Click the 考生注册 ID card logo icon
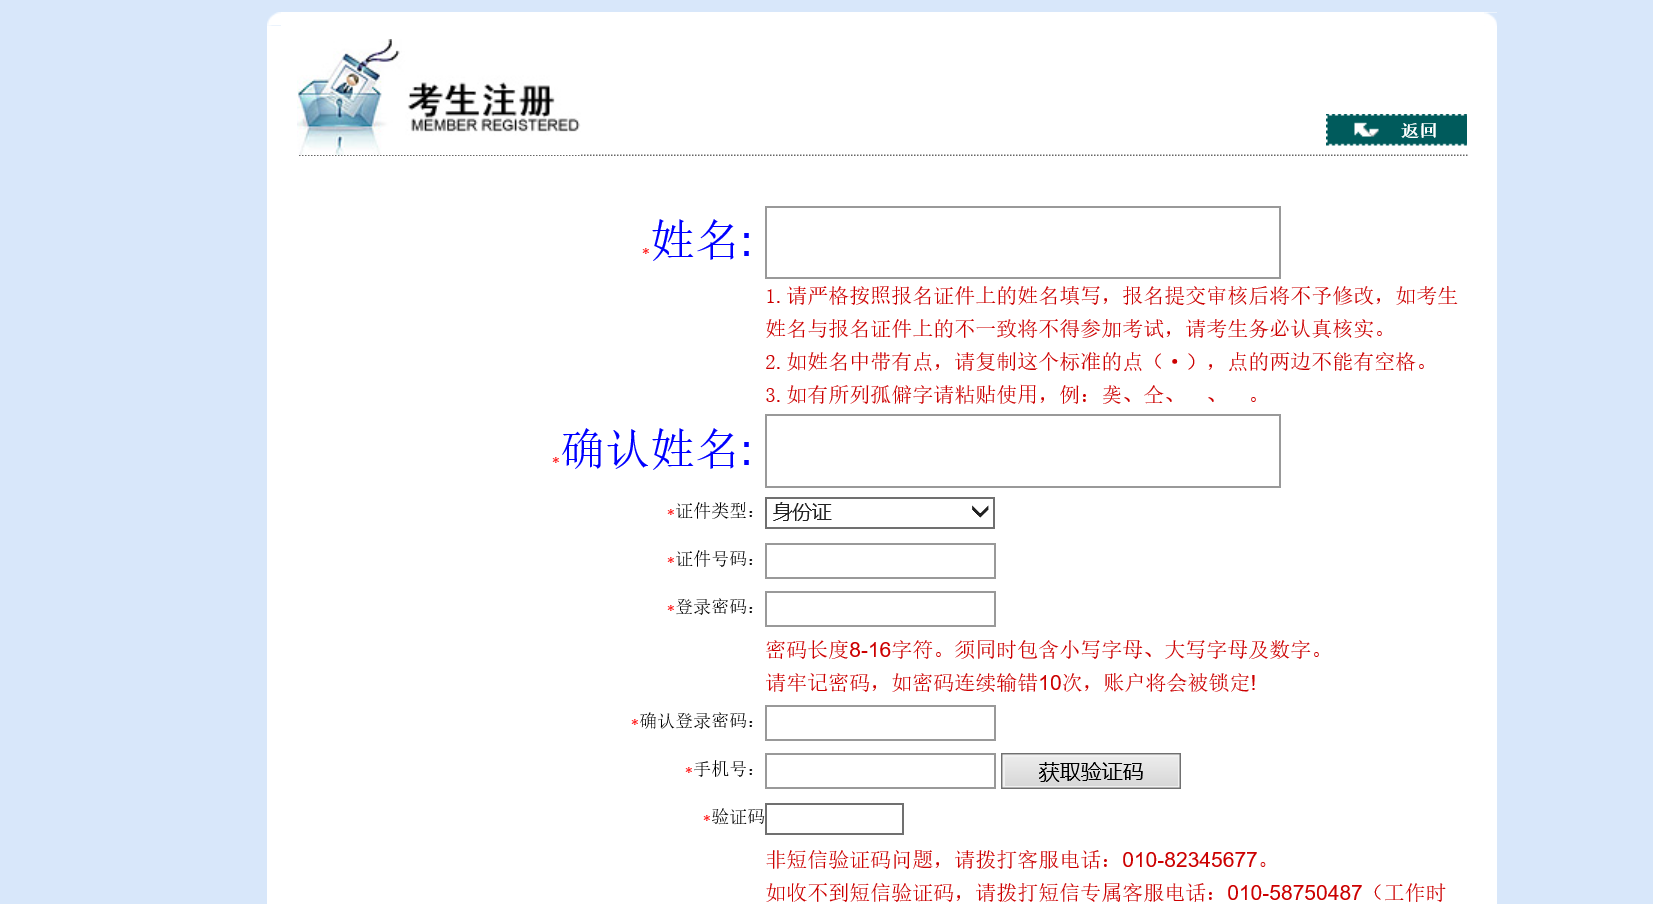Image resolution: width=1653 pixels, height=904 pixels. point(346,96)
